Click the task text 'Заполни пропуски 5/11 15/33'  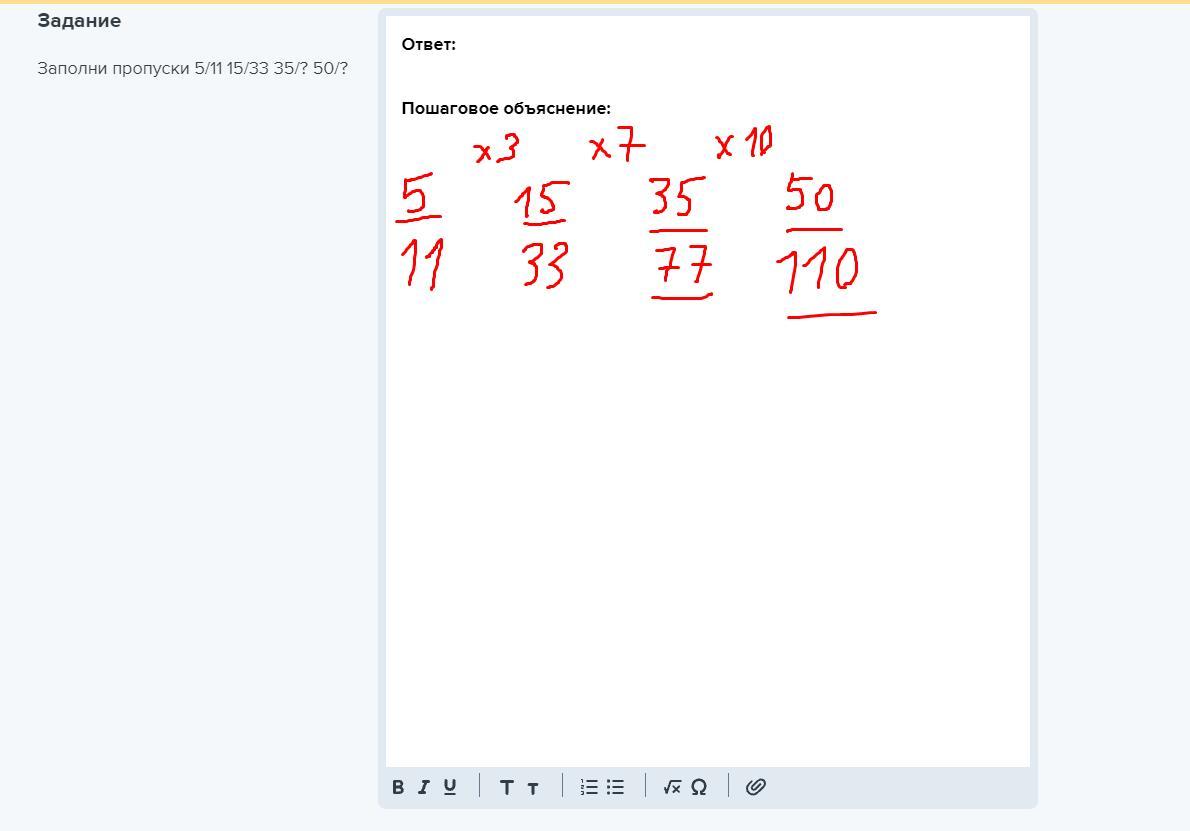click(153, 68)
